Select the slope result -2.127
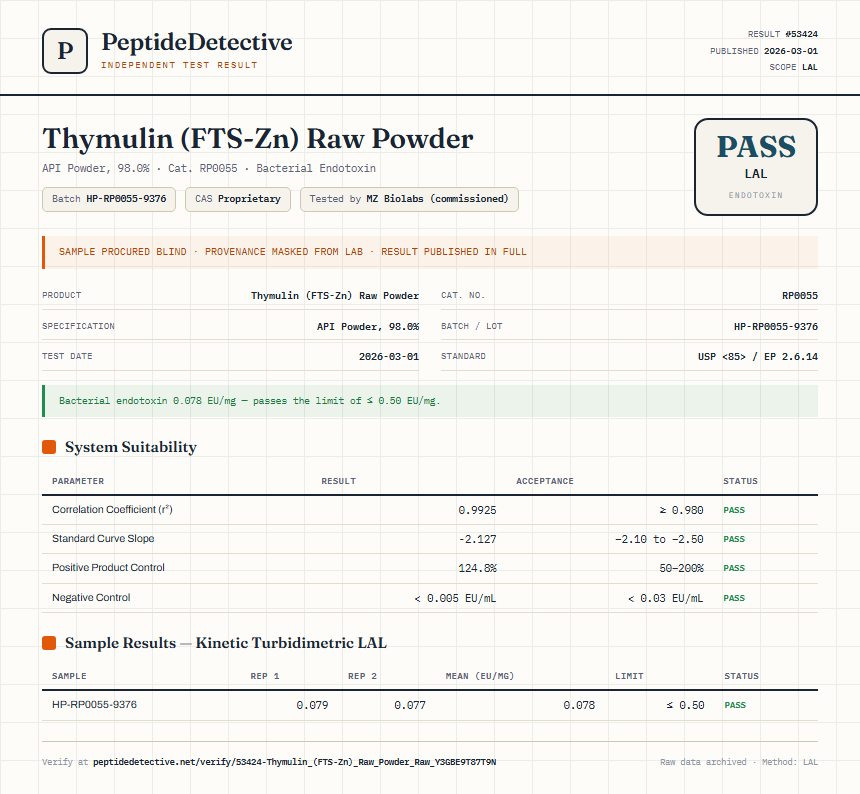Viewport: 860px width, 794px height. point(477,539)
